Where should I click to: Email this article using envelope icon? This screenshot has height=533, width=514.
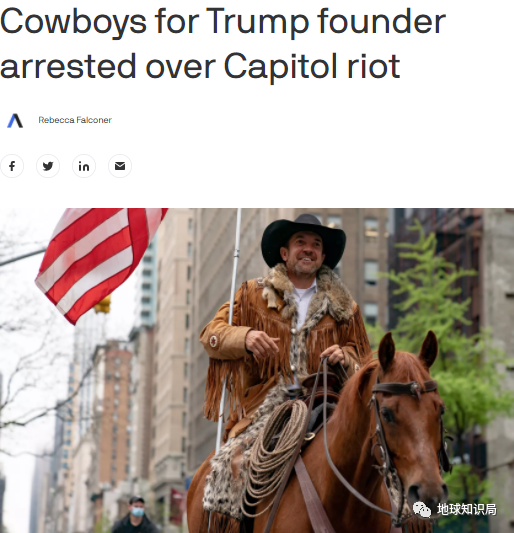120,166
